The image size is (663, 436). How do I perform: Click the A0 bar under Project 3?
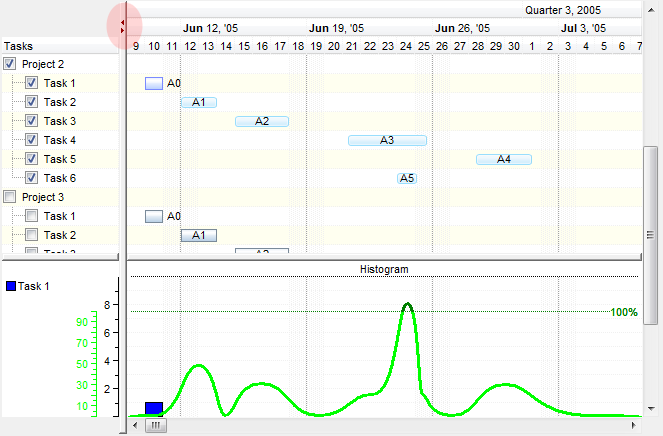(154, 216)
